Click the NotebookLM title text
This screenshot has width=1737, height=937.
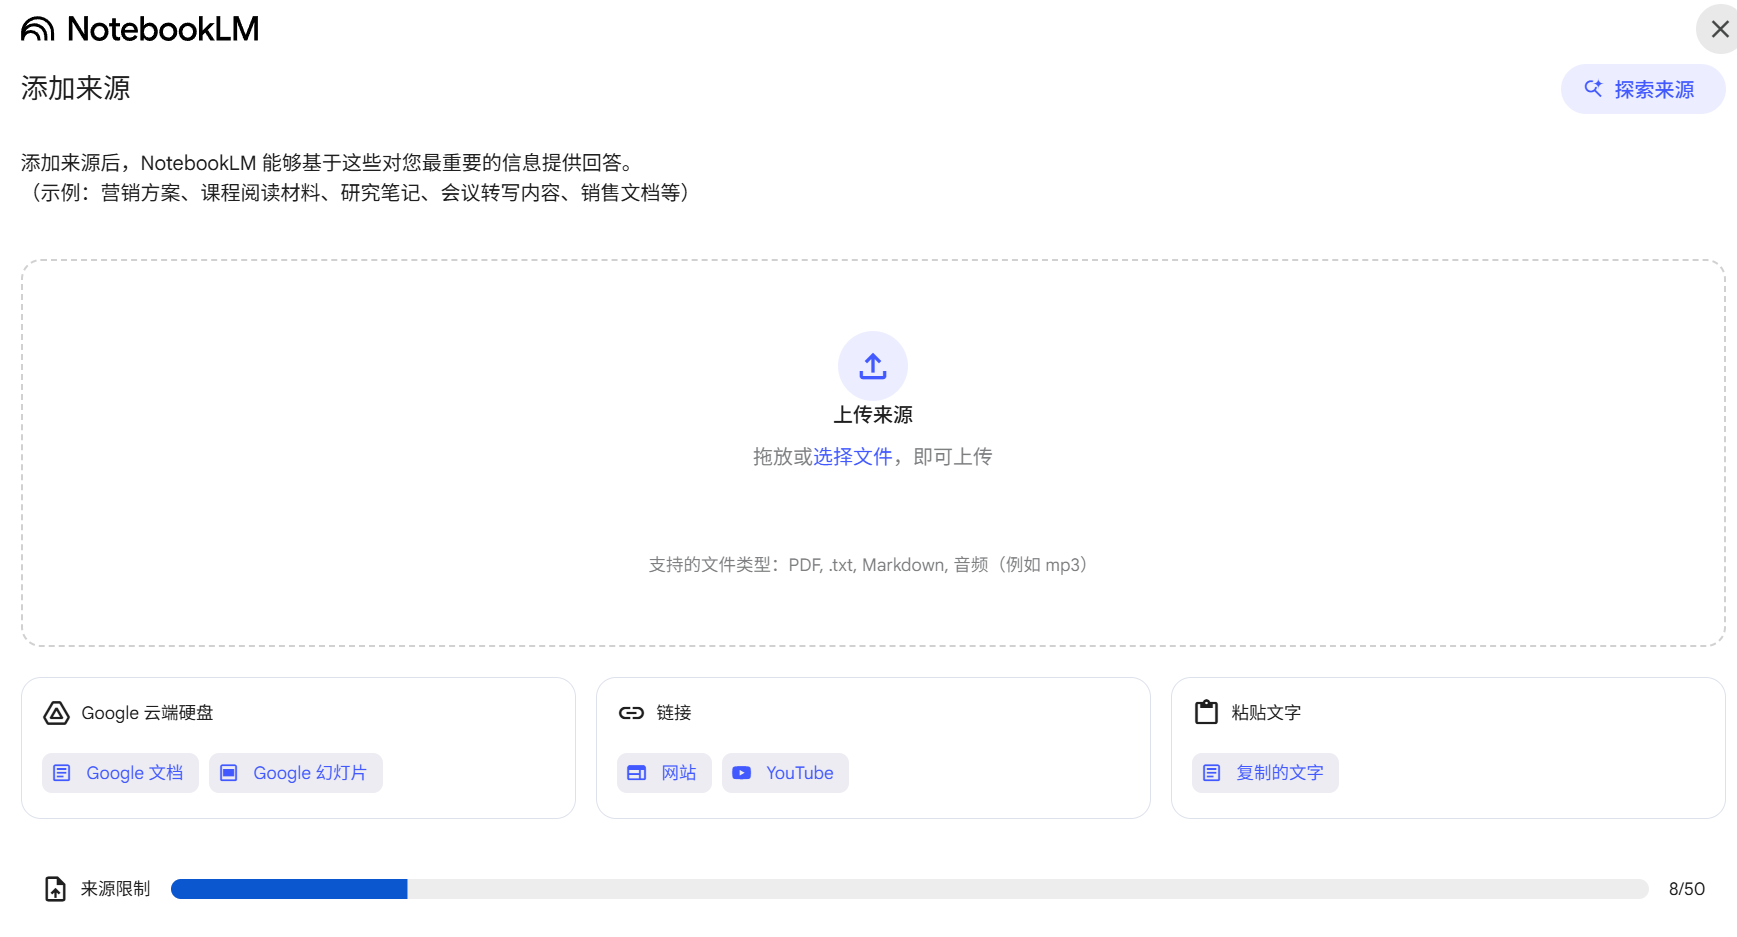pyautogui.click(x=163, y=29)
